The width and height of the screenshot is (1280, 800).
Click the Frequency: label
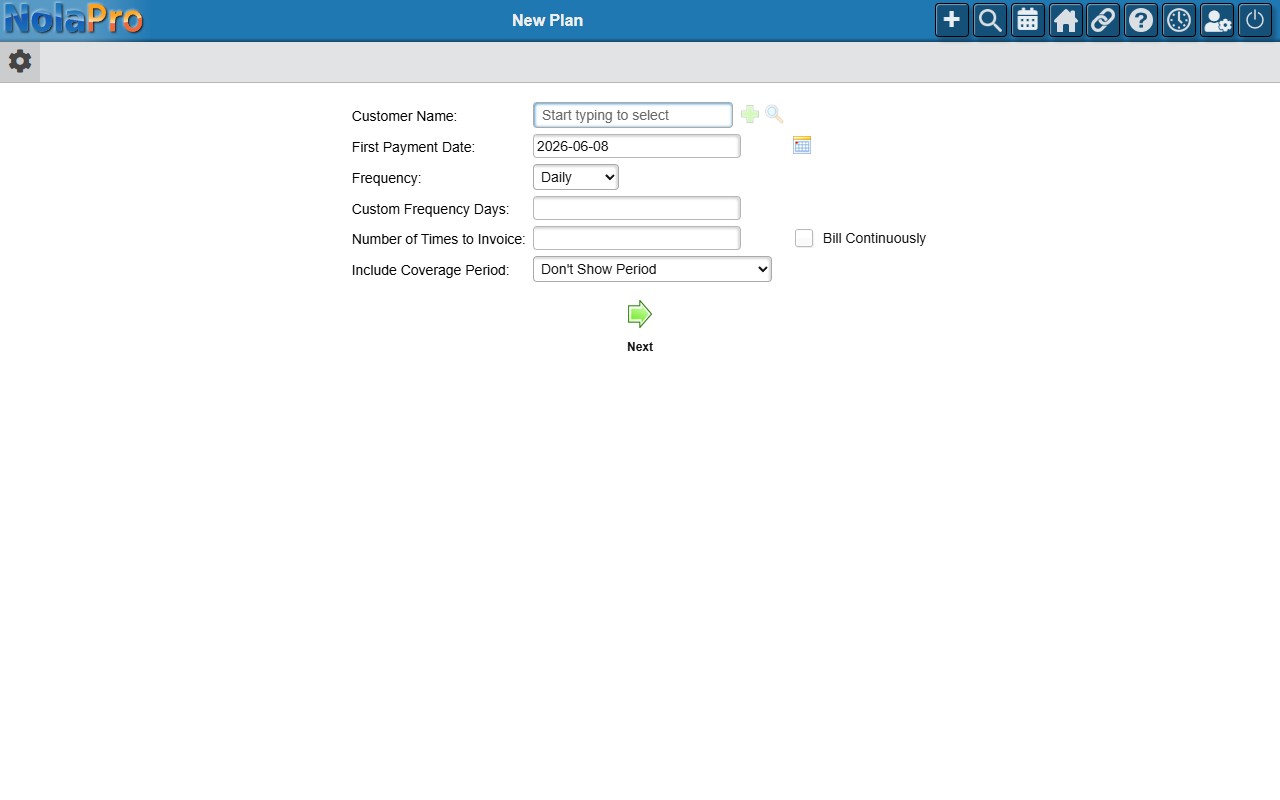(x=386, y=178)
